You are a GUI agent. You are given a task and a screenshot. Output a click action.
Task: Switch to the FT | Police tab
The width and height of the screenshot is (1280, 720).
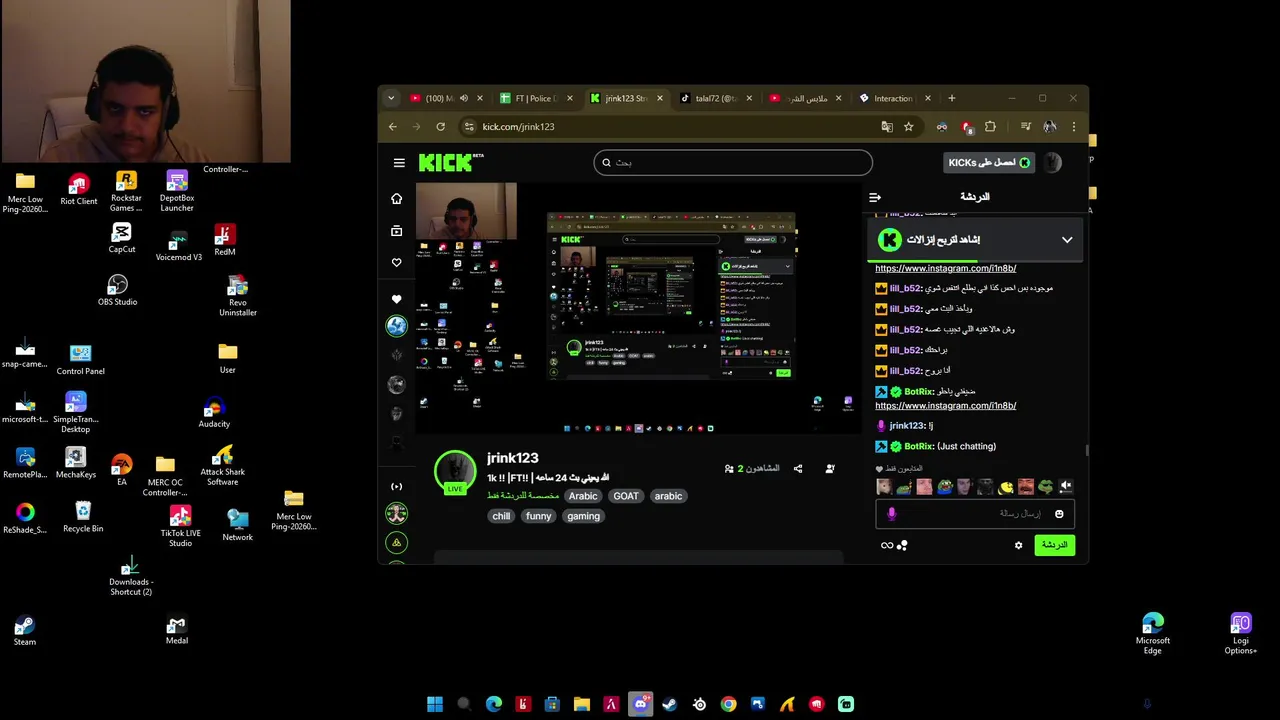tap(537, 98)
